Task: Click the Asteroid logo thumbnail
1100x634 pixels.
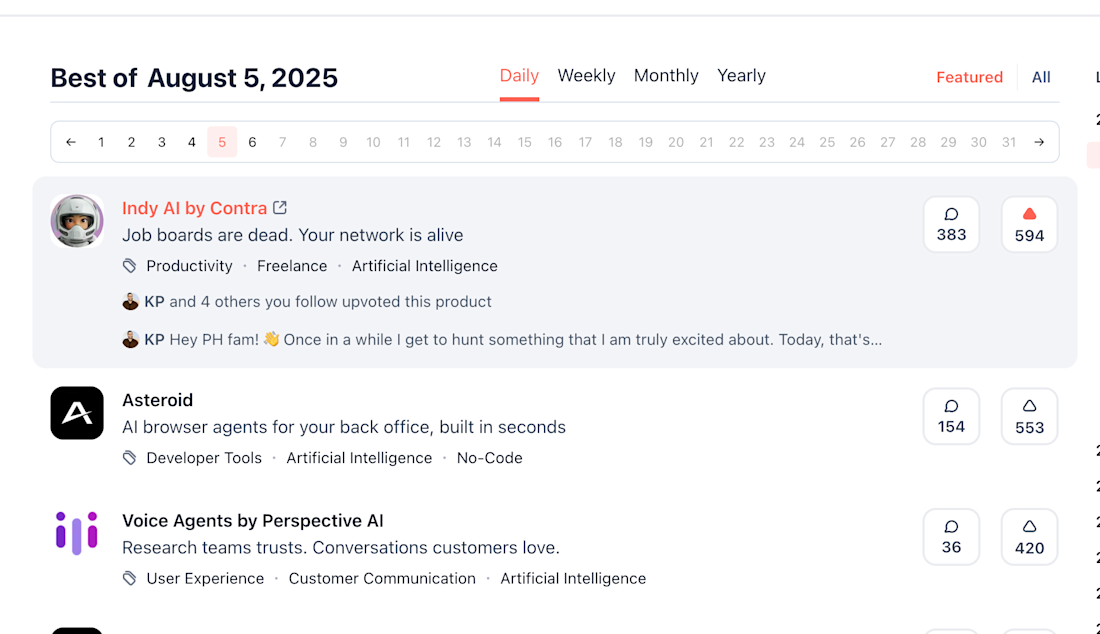Action: [x=77, y=413]
